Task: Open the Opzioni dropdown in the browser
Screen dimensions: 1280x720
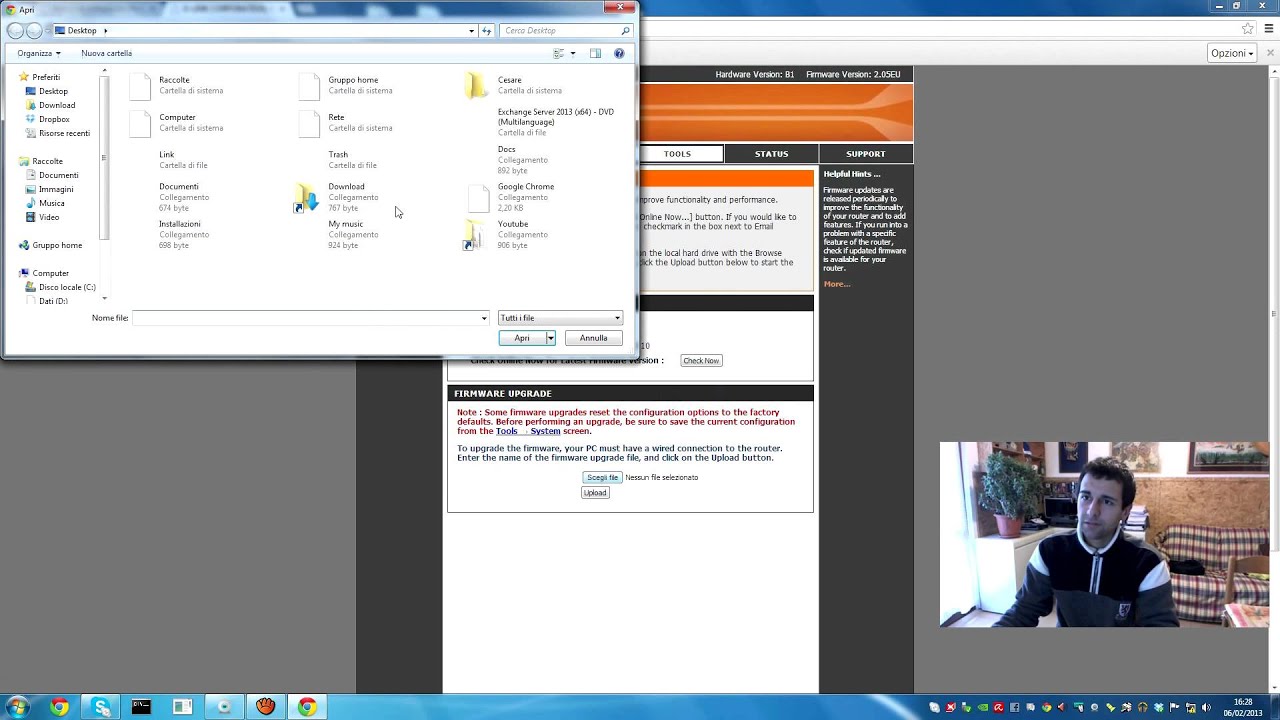Action: click(1232, 53)
